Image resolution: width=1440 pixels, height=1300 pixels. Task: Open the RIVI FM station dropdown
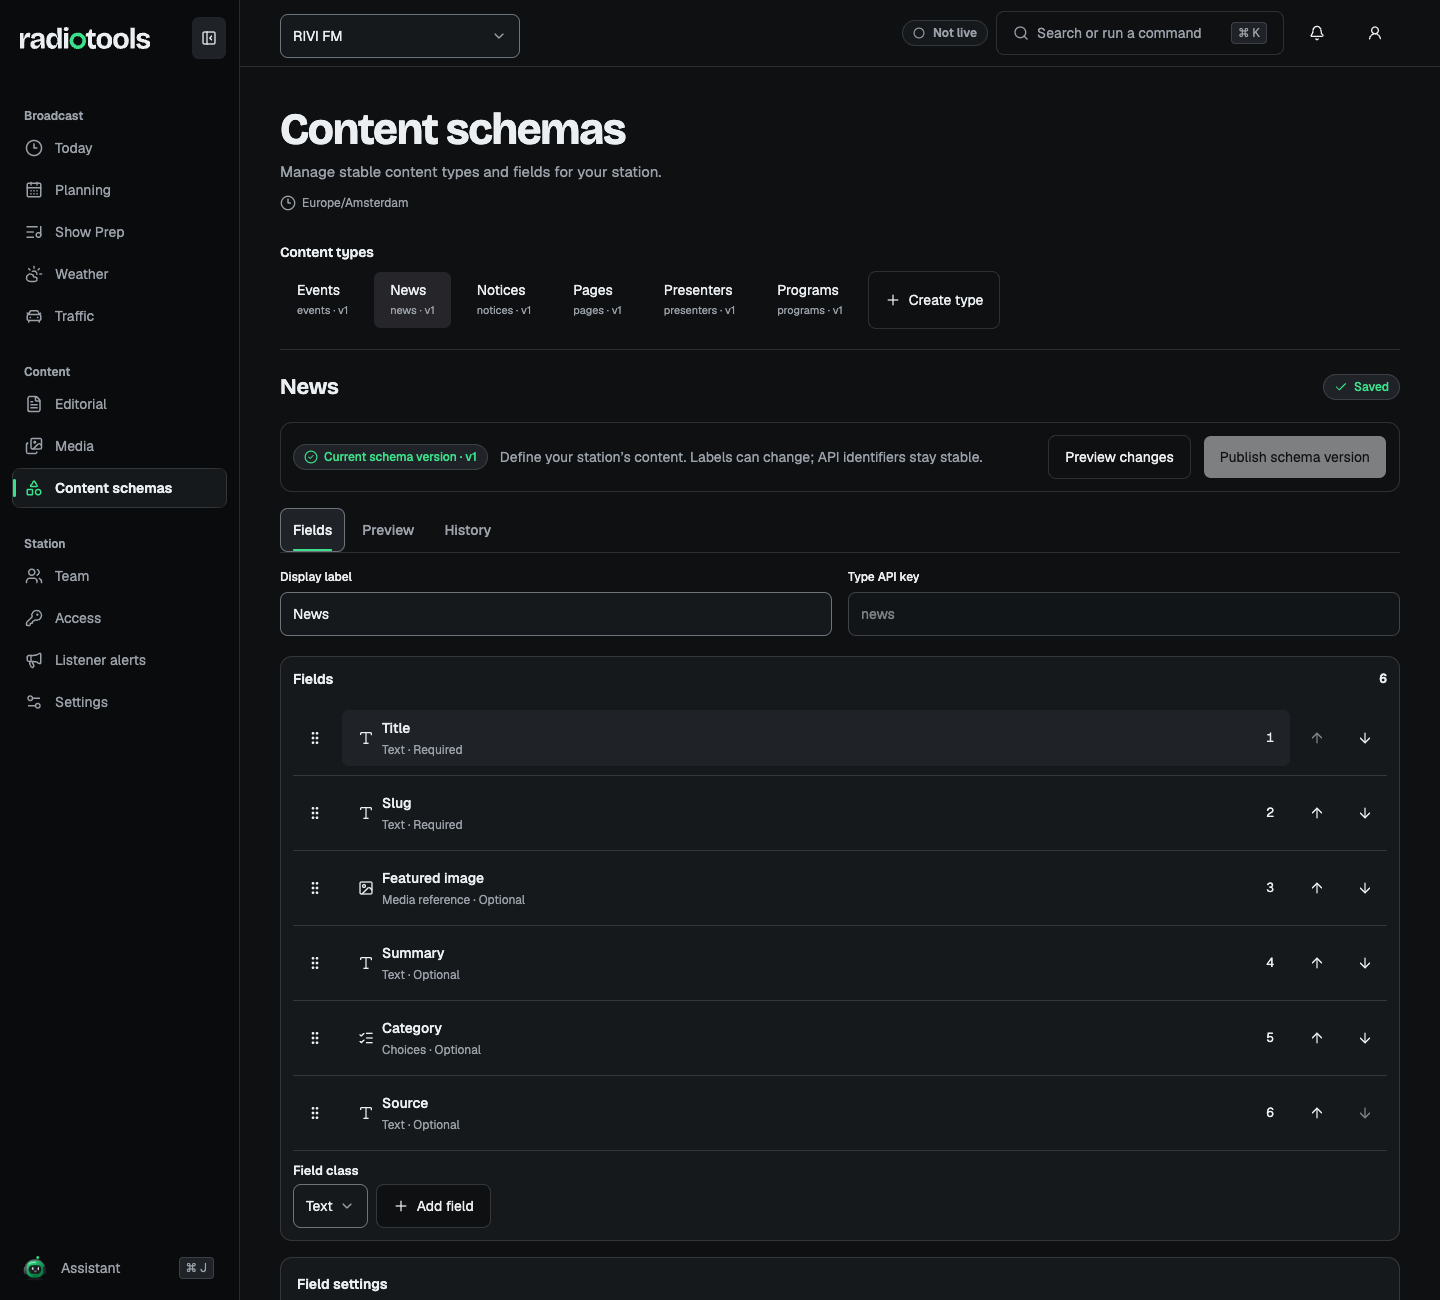coord(400,36)
